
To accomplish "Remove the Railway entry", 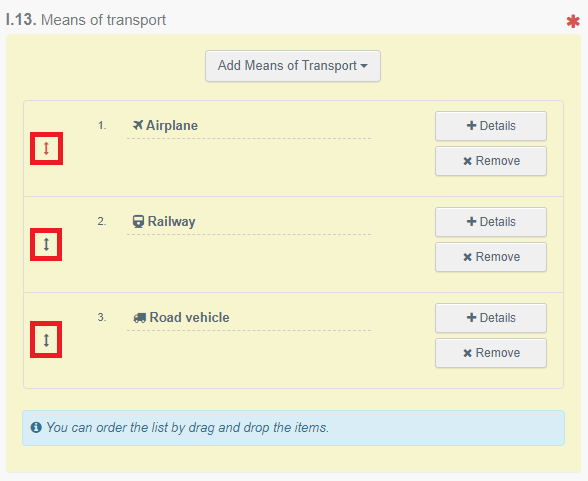I will (491, 257).
